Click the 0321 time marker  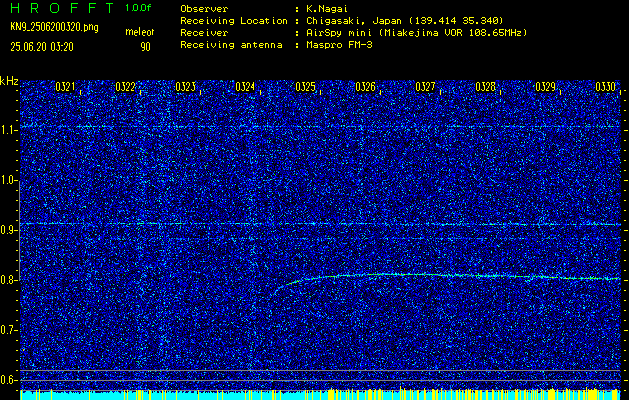point(65,87)
